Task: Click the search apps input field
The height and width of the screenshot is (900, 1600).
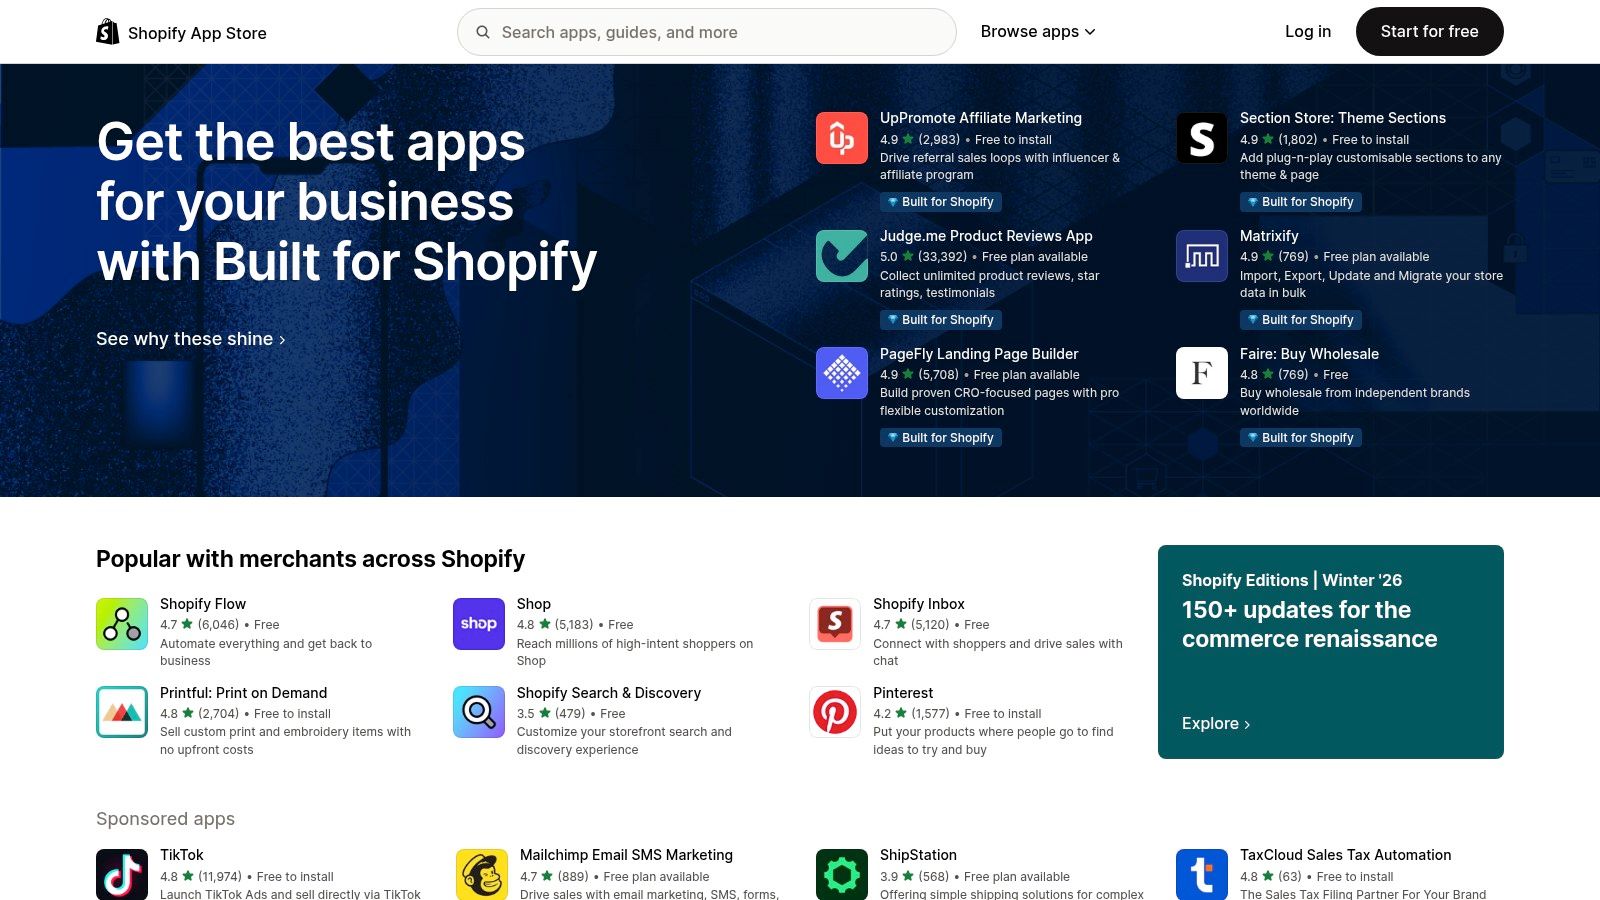Action: pyautogui.click(x=706, y=31)
